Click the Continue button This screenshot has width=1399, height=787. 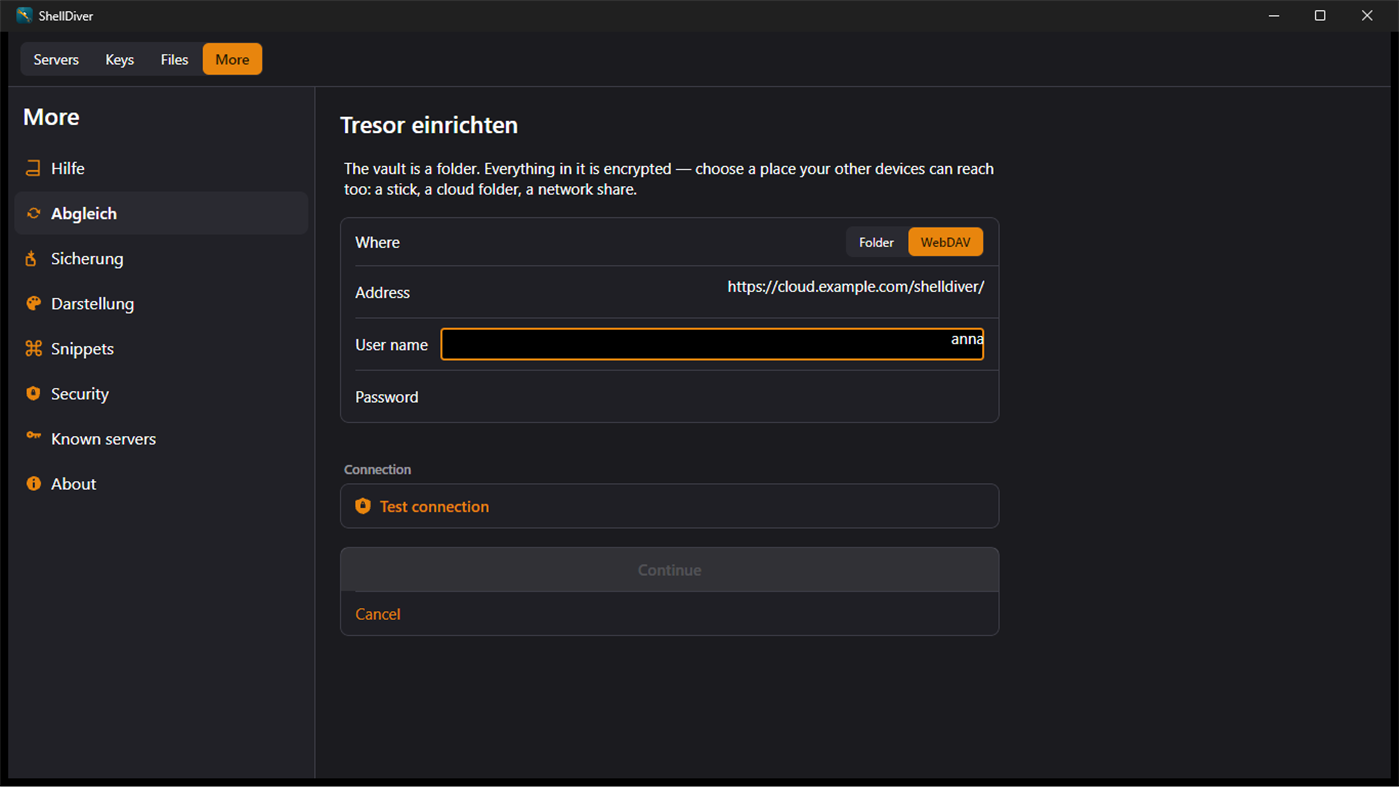669,570
